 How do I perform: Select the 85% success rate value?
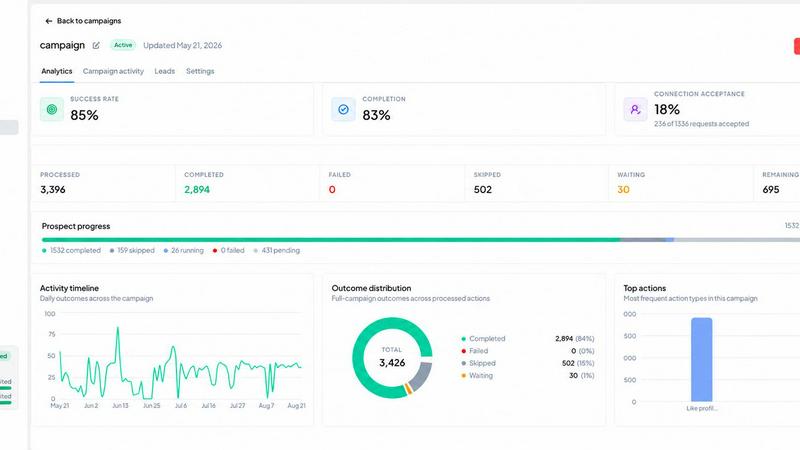[84, 115]
